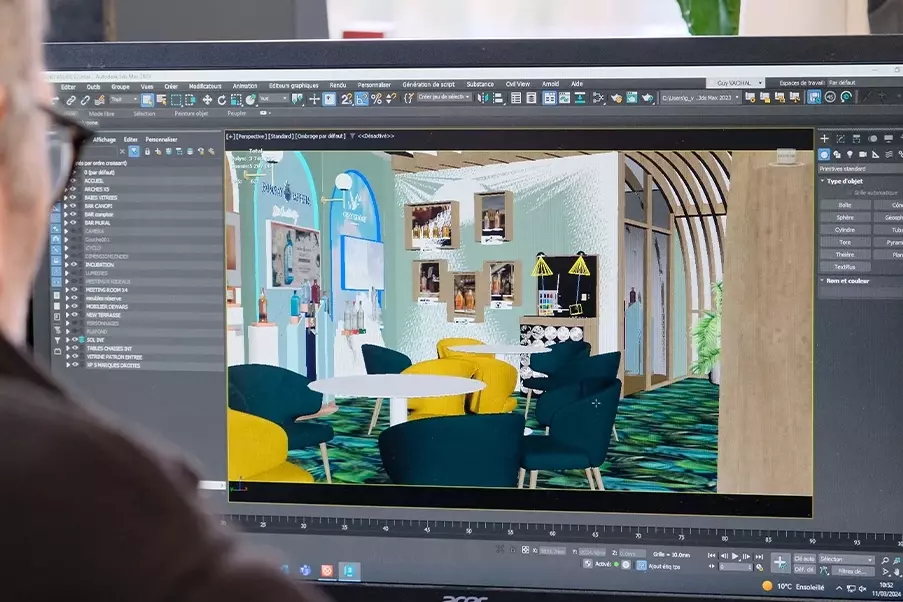The image size is (903, 602).
Task: Click the Mirror objects tool
Action: (x=484, y=98)
